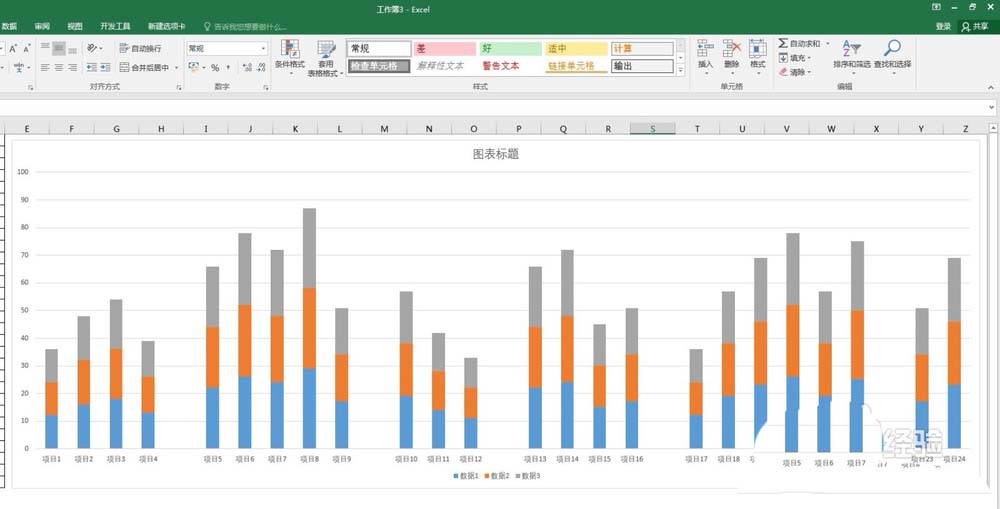The image size is (1000, 509).
Task: Open Find and Select (查找和选择)
Action: tap(892, 55)
